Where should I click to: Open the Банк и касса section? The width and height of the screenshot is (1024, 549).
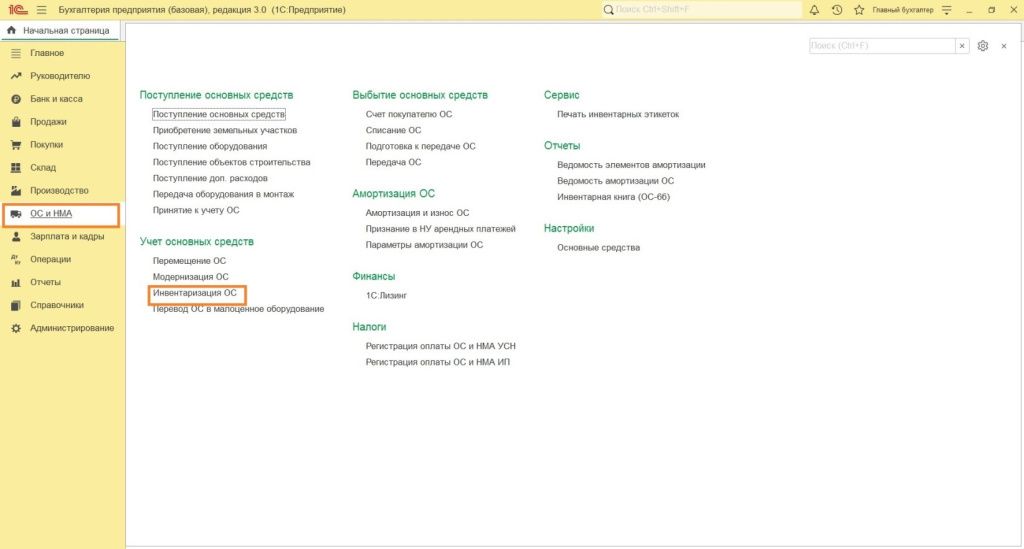click(x=56, y=99)
